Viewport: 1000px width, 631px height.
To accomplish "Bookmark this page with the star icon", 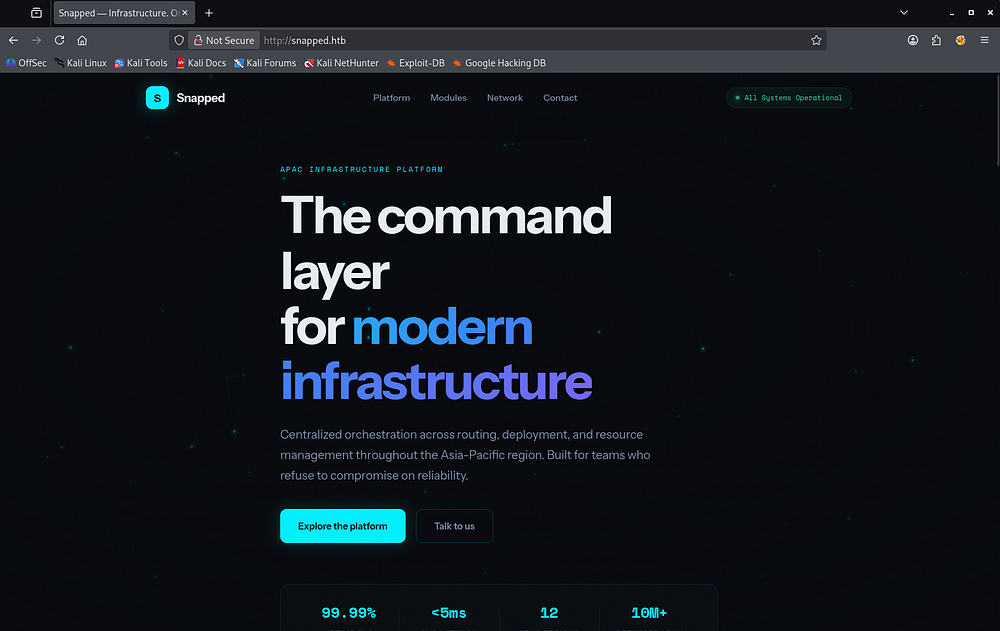I will pos(816,40).
